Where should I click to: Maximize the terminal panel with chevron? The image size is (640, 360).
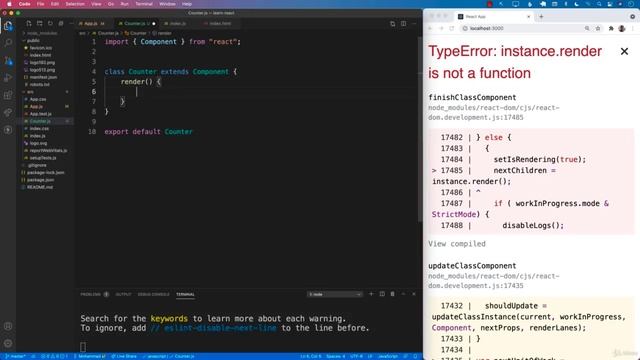pos(403,294)
